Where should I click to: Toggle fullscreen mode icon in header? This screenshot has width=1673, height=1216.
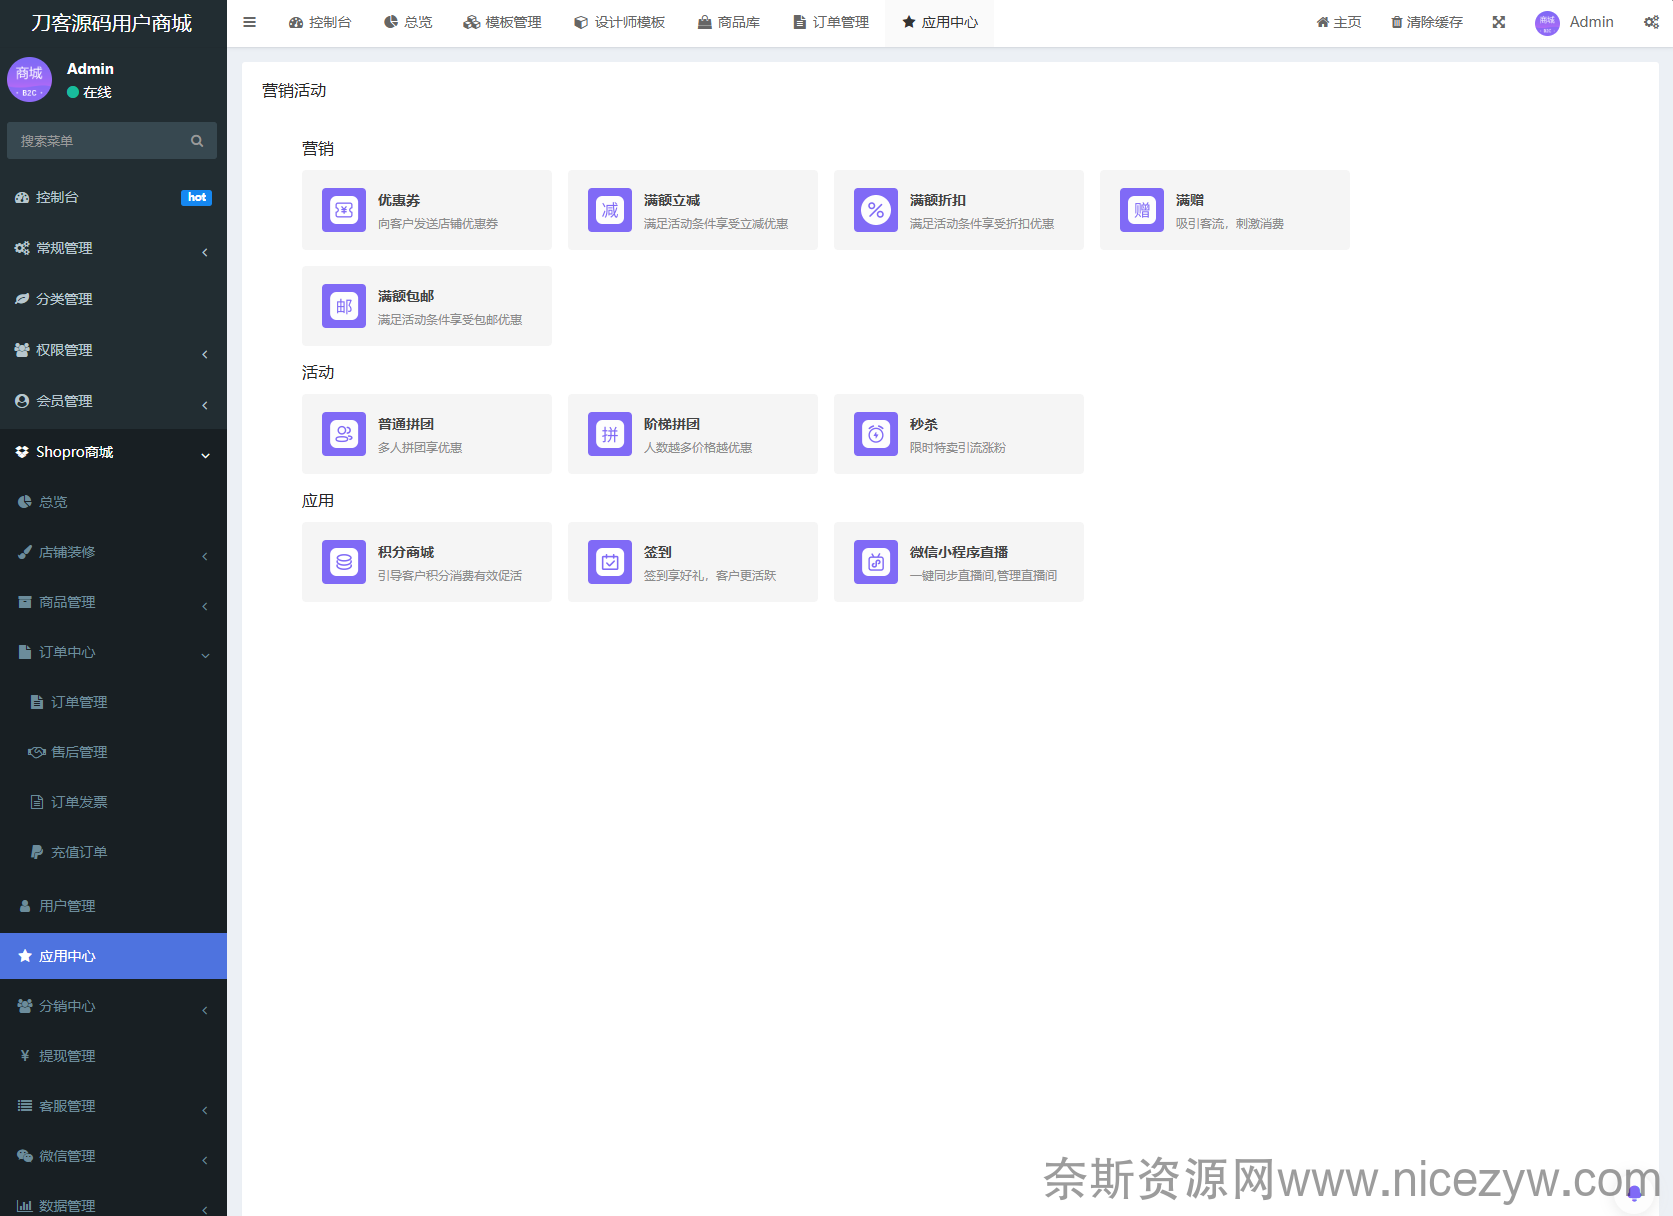point(1498,22)
